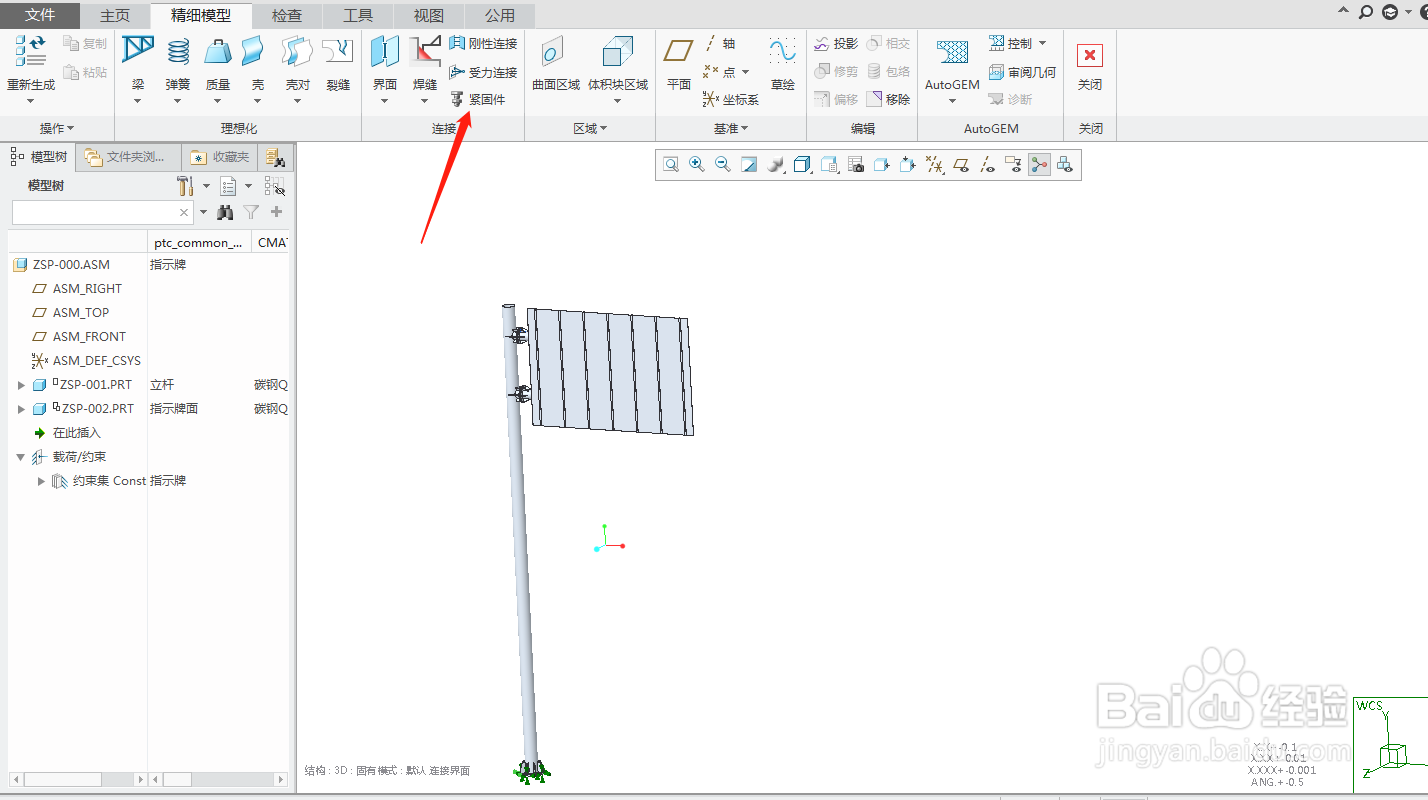Toggle simulation entity display (node icon)
Screen dimensions: 1428x800
tap(1039, 165)
